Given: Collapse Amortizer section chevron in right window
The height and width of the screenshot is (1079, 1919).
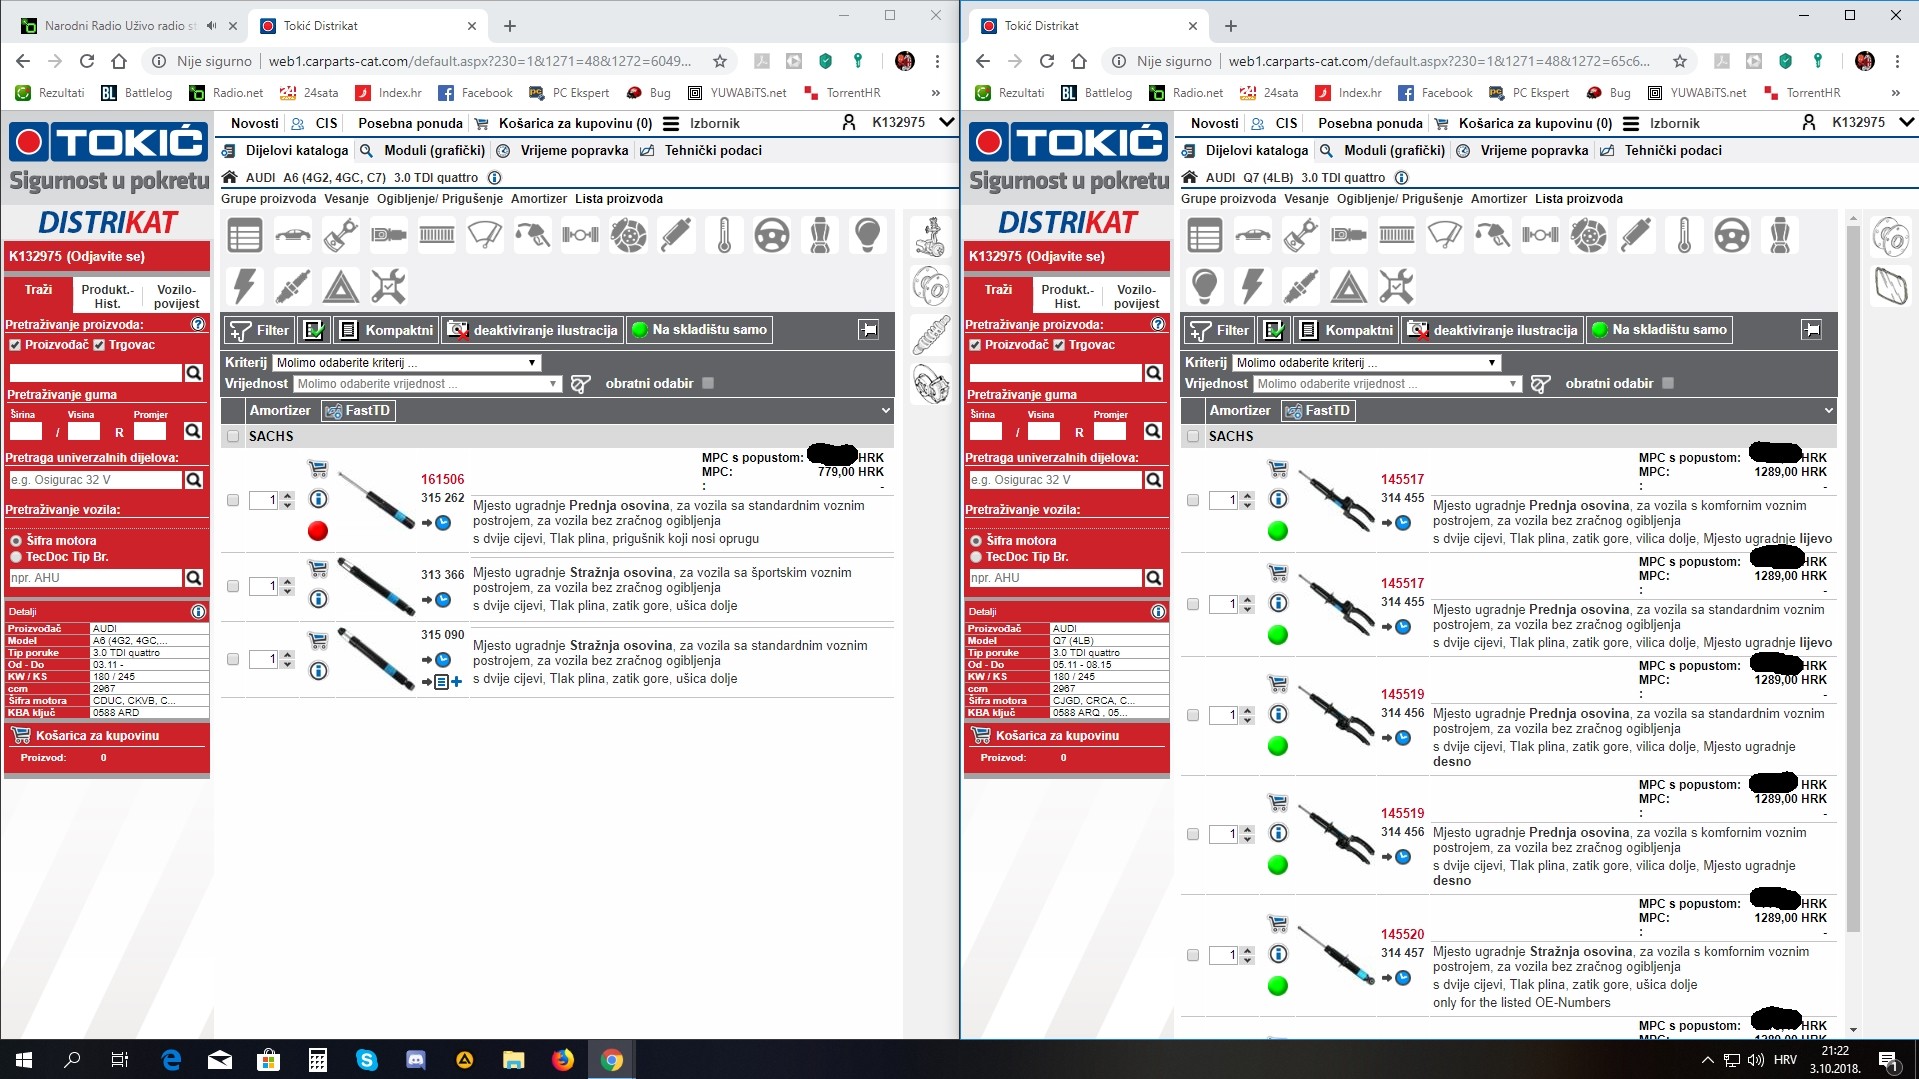Looking at the screenshot, I should coord(1829,410).
